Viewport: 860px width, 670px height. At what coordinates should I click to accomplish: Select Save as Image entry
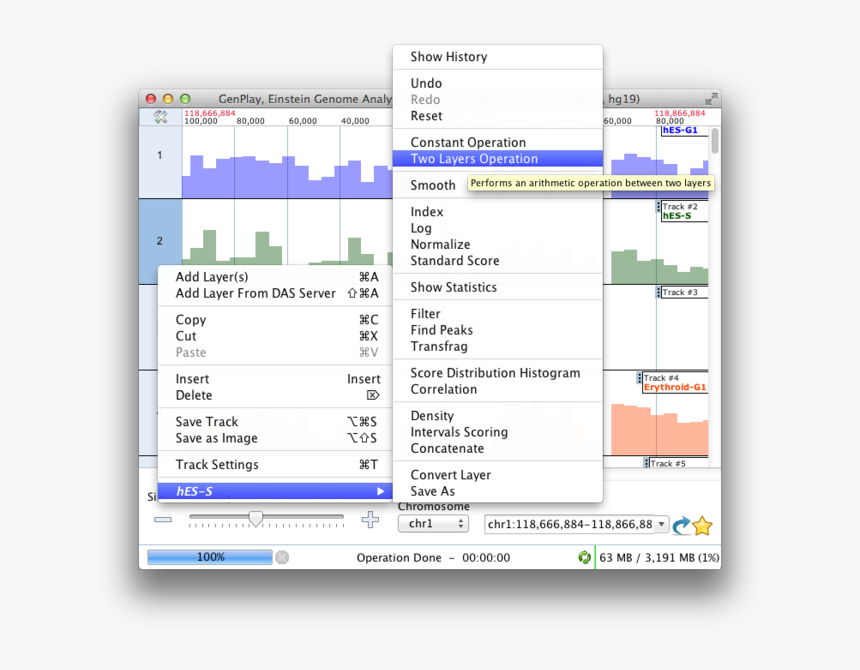pyautogui.click(x=275, y=438)
